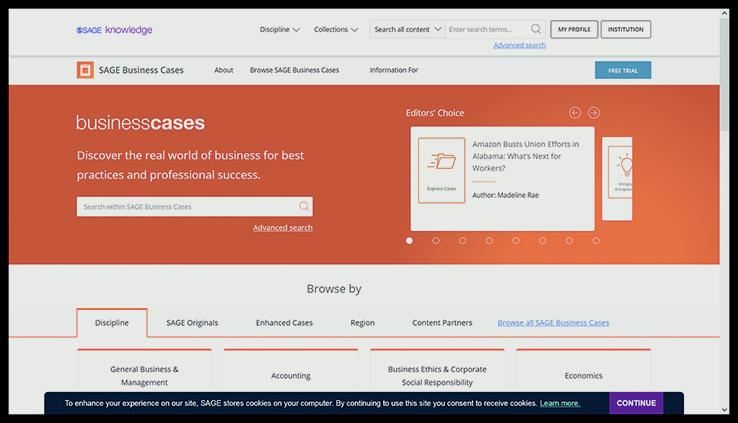This screenshot has height=423, width=738.
Task: Open the partially visible lightbulb case card
Action: pos(618,179)
